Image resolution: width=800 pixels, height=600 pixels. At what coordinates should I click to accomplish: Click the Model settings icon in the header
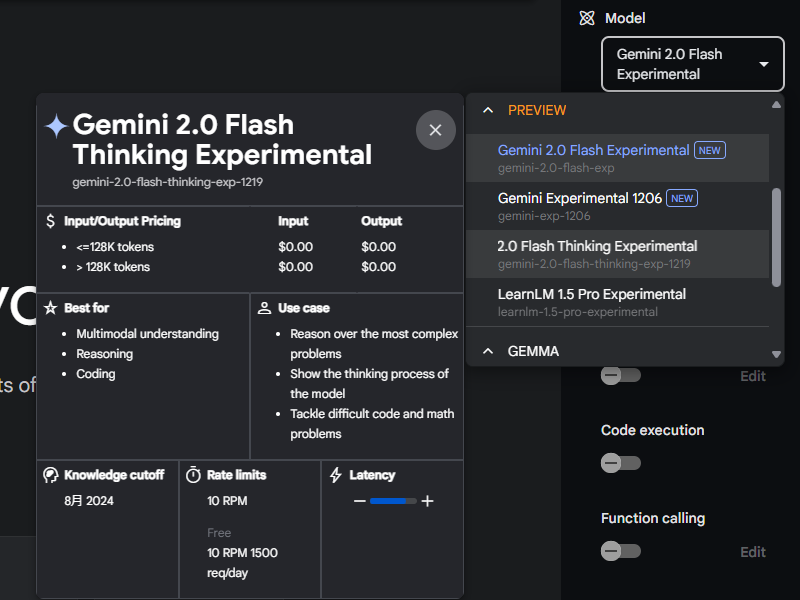coord(586,18)
